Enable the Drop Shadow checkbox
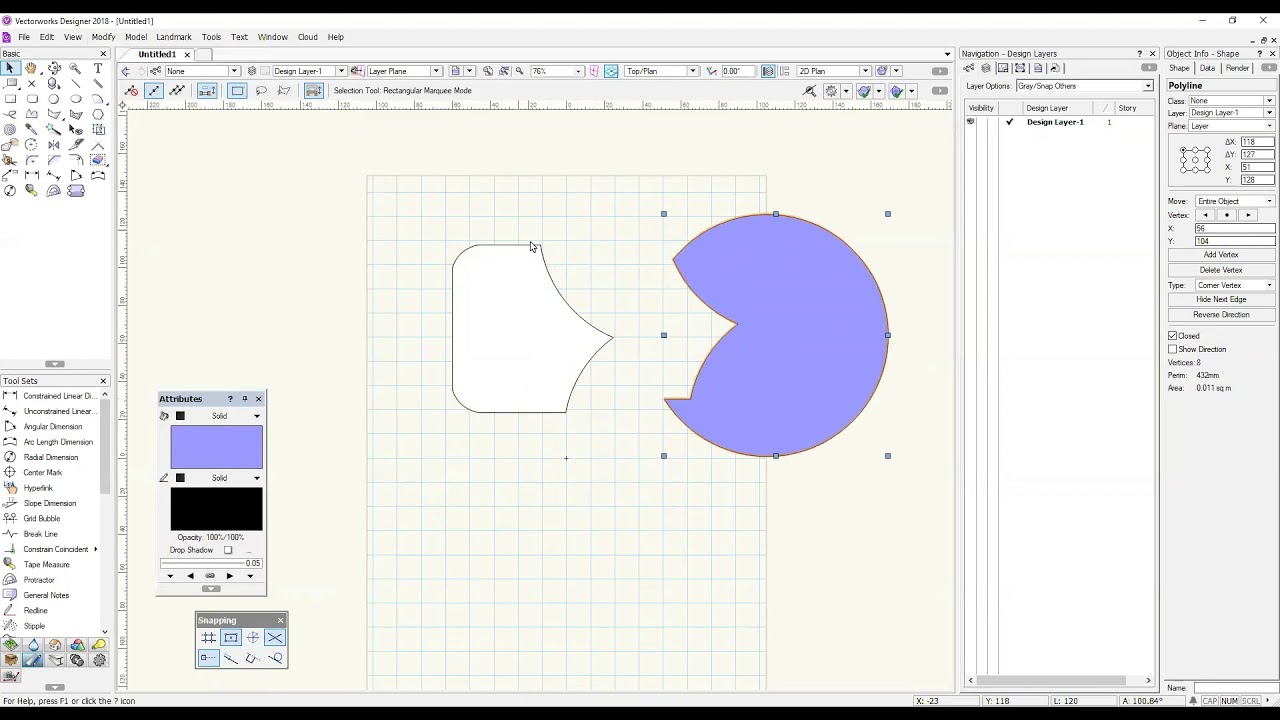 click(x=228, y=550)
